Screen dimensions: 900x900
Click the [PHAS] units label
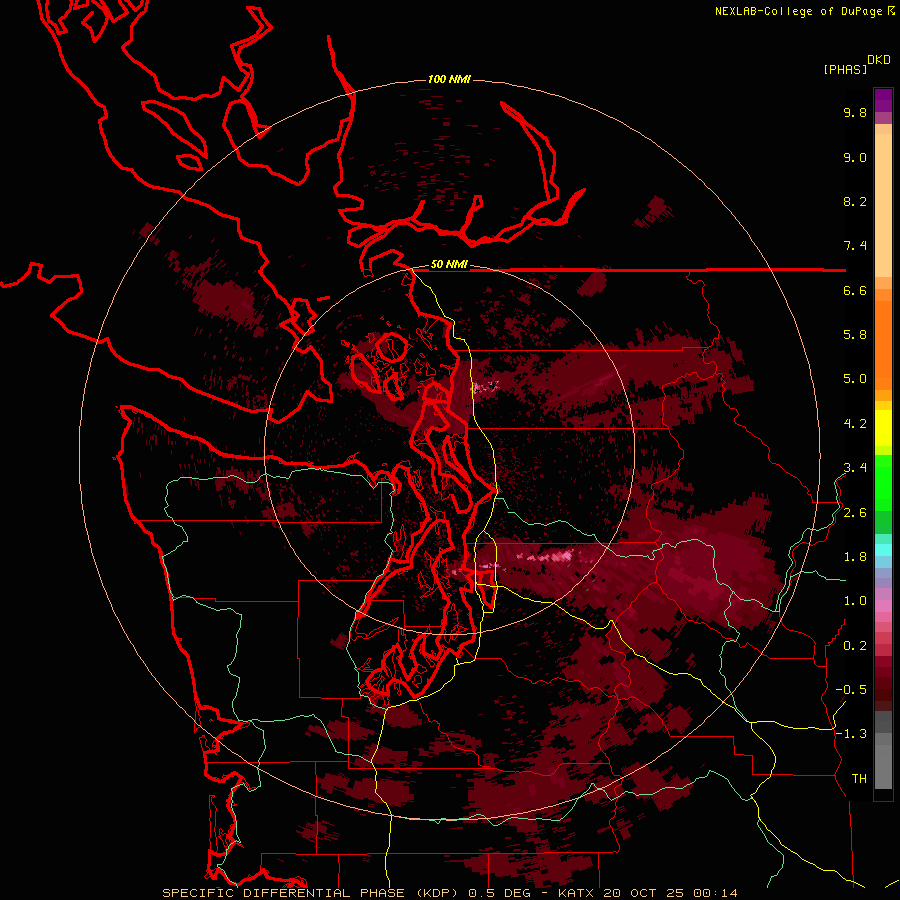click(845, 70)
